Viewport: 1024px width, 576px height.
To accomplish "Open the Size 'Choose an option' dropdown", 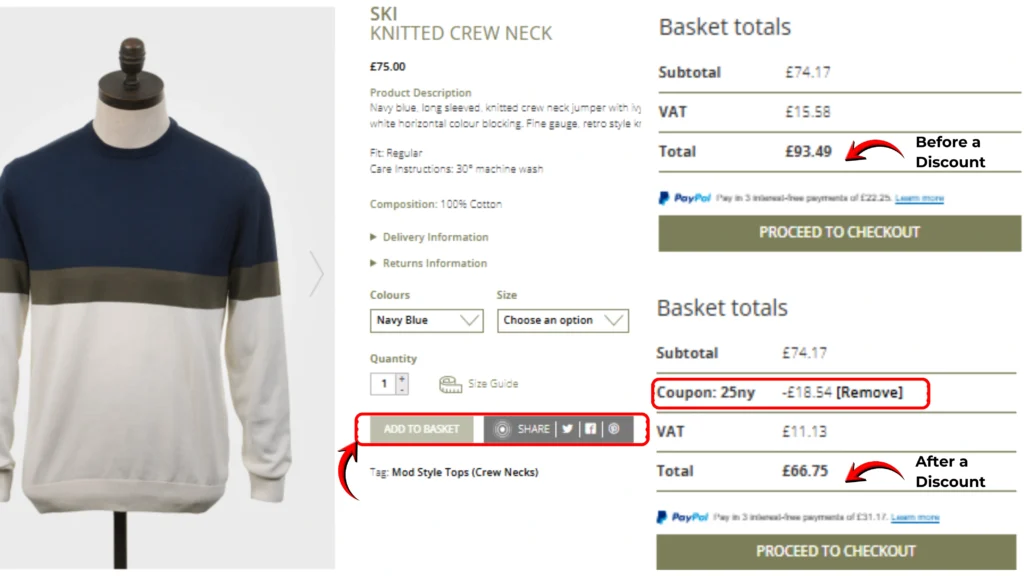I will (562, 321).
